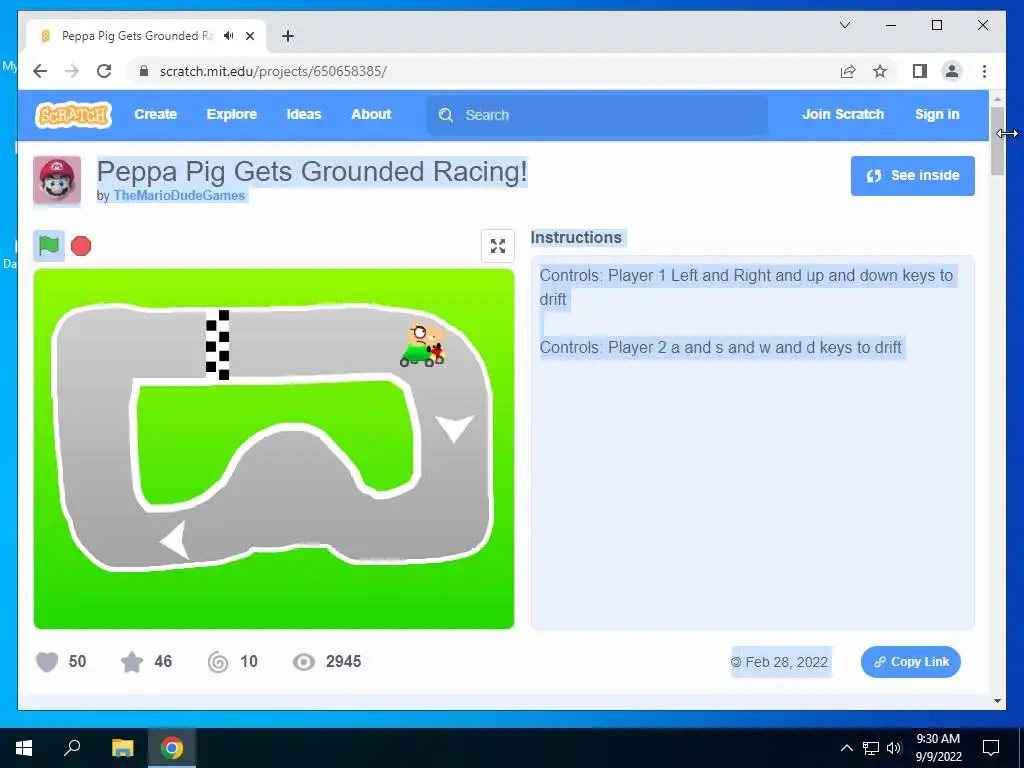1024x768 pixels.
Task: Bookmark this tab with the star
Action: point(880,71)
